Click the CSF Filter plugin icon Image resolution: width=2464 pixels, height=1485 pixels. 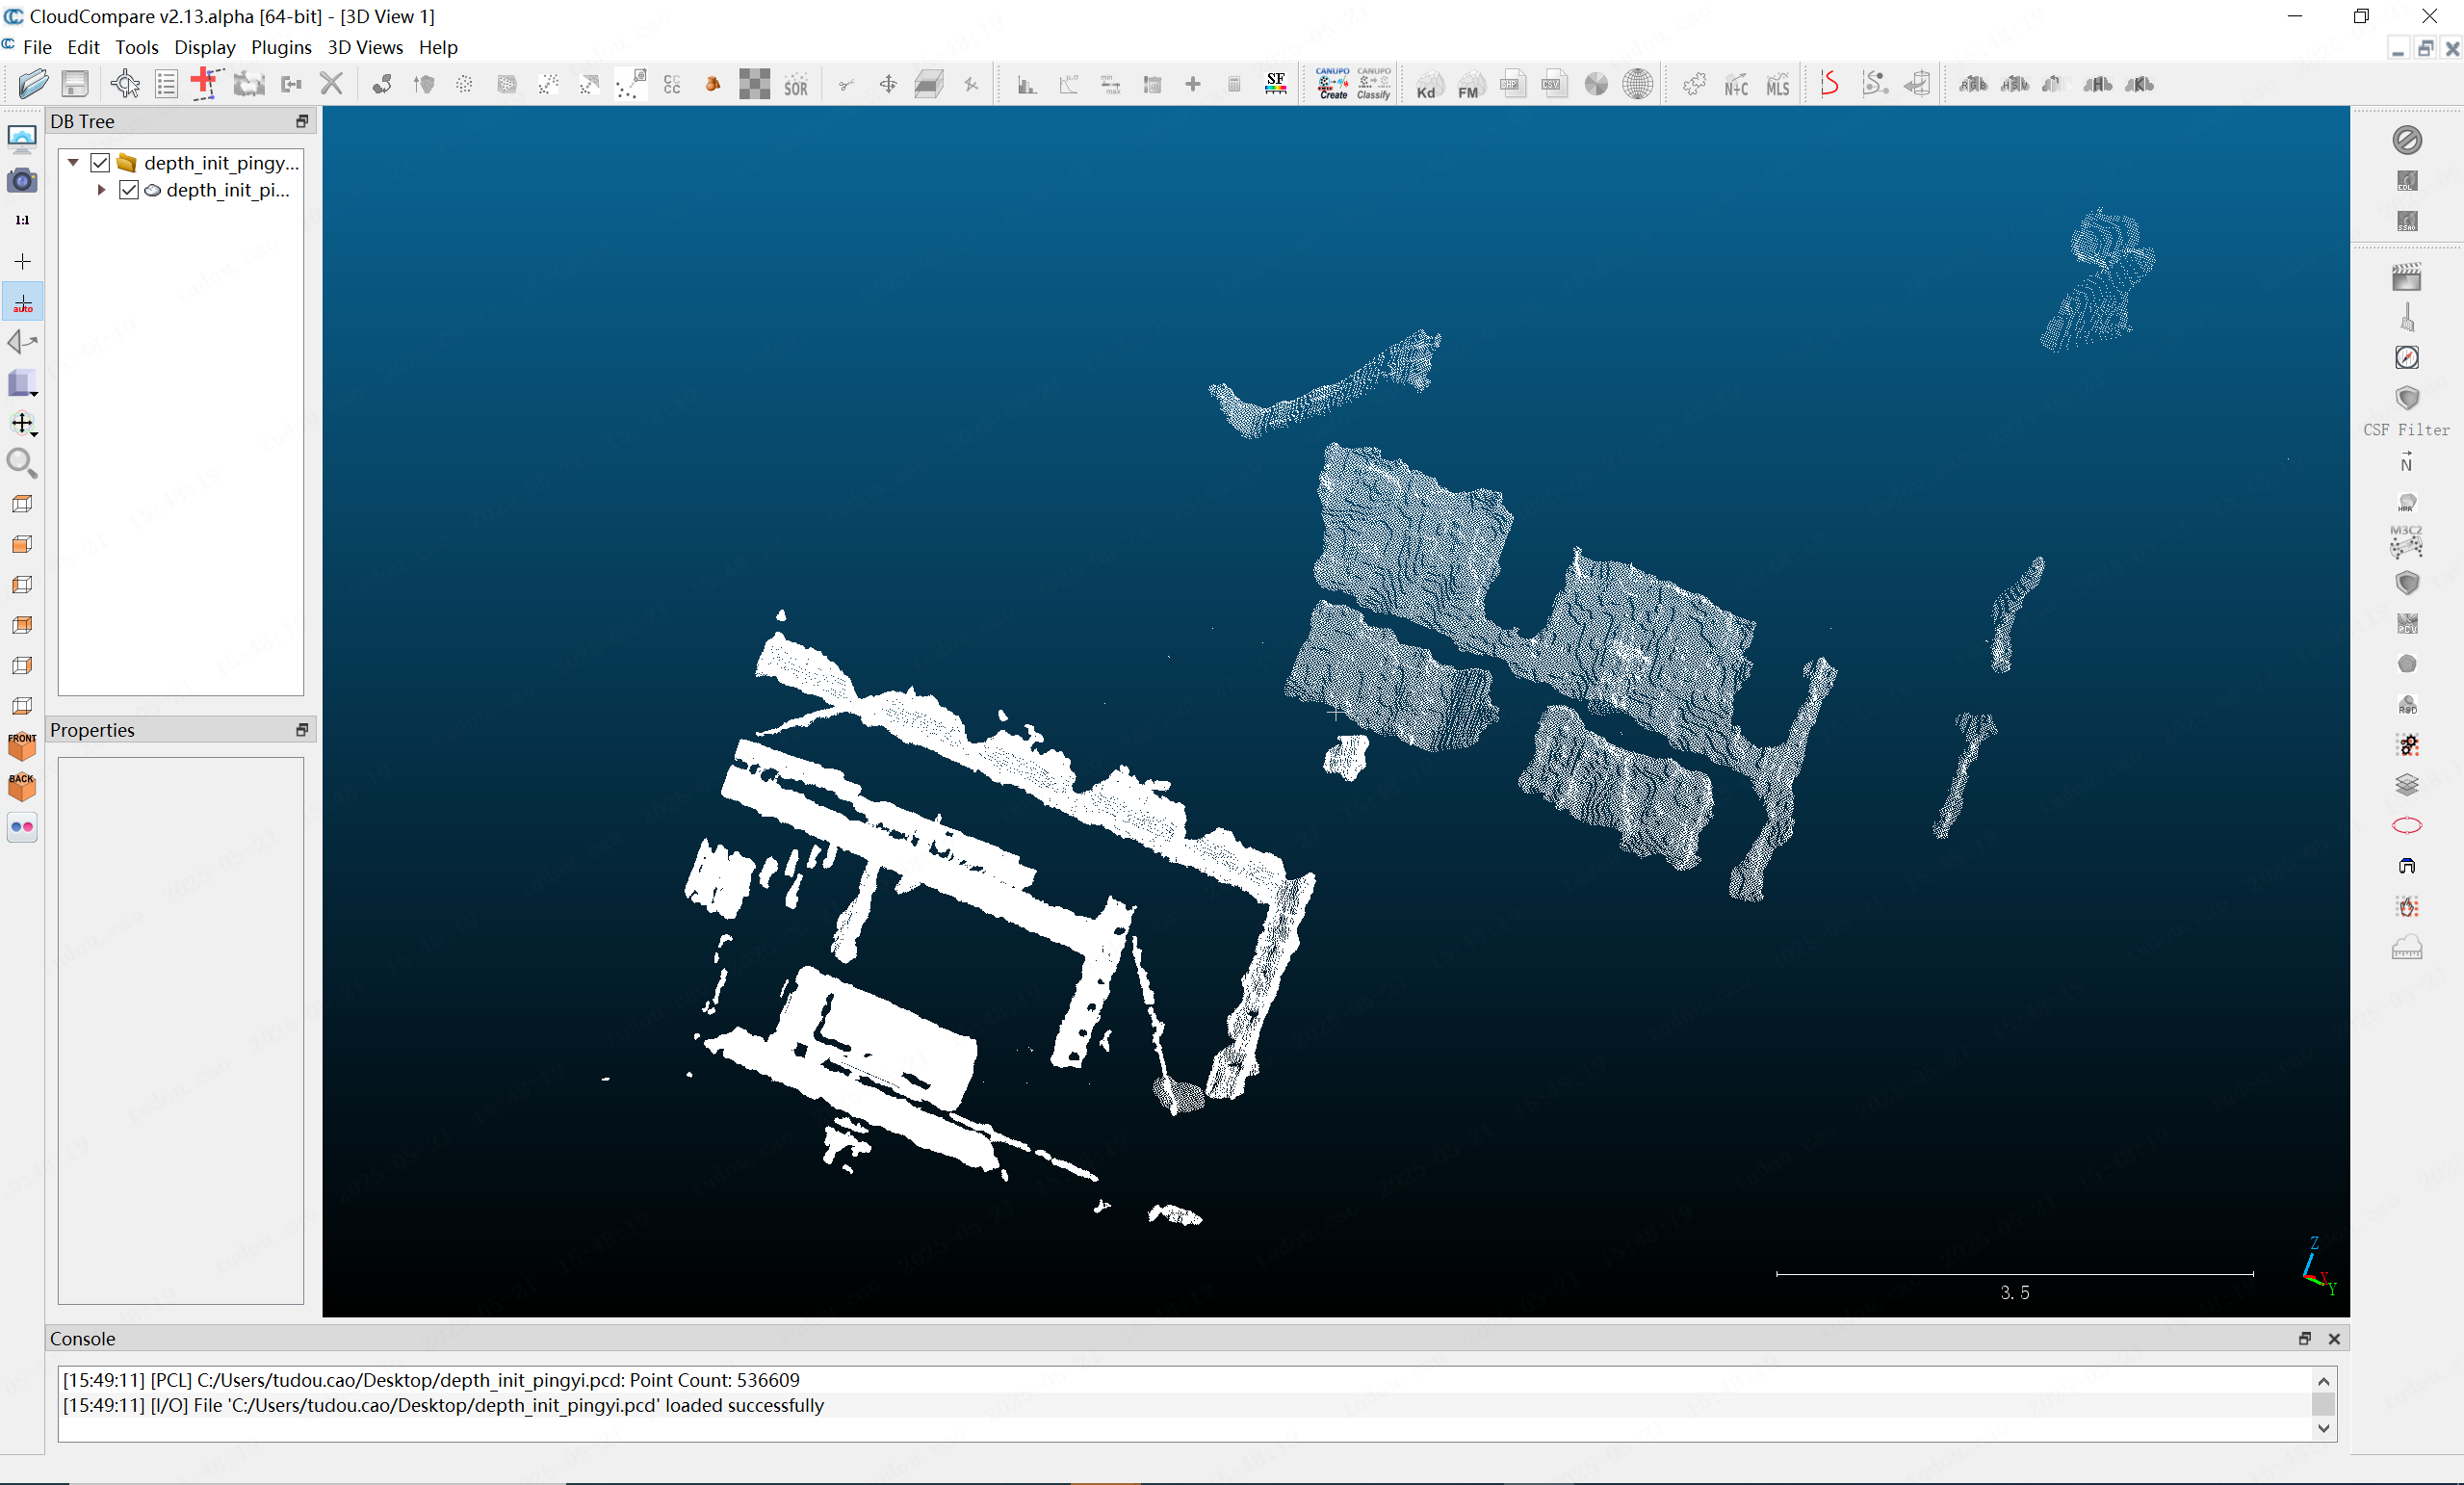tap(2406, 399)
